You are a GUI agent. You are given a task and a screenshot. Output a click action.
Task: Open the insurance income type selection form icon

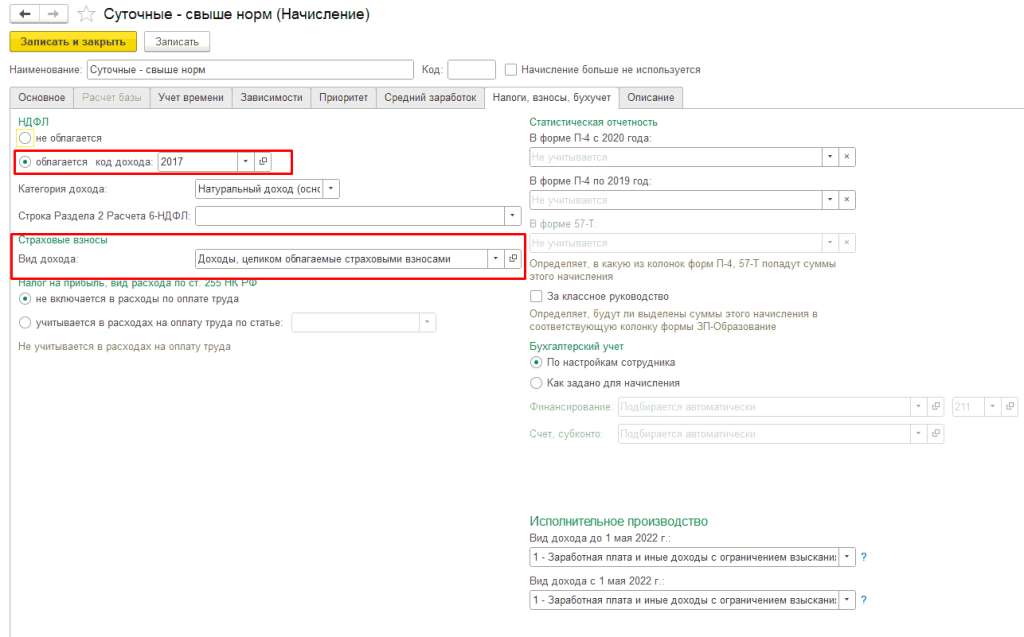click(513, 259)
